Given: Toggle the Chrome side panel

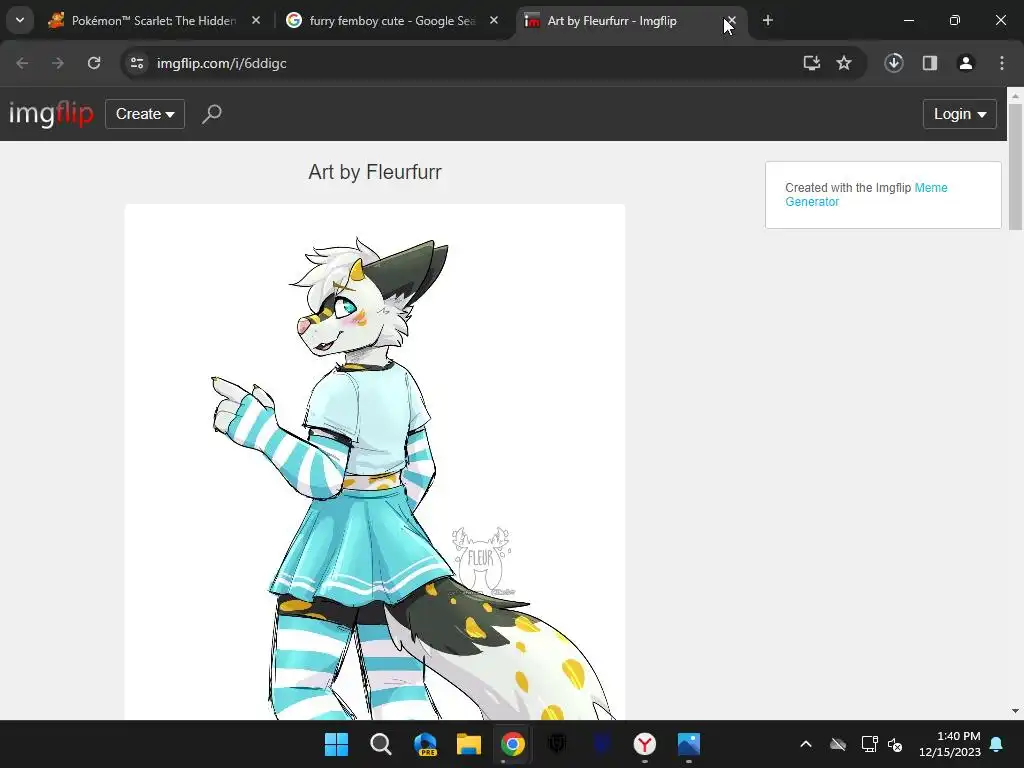Looking at the screenshot, I should coord(930,63).
